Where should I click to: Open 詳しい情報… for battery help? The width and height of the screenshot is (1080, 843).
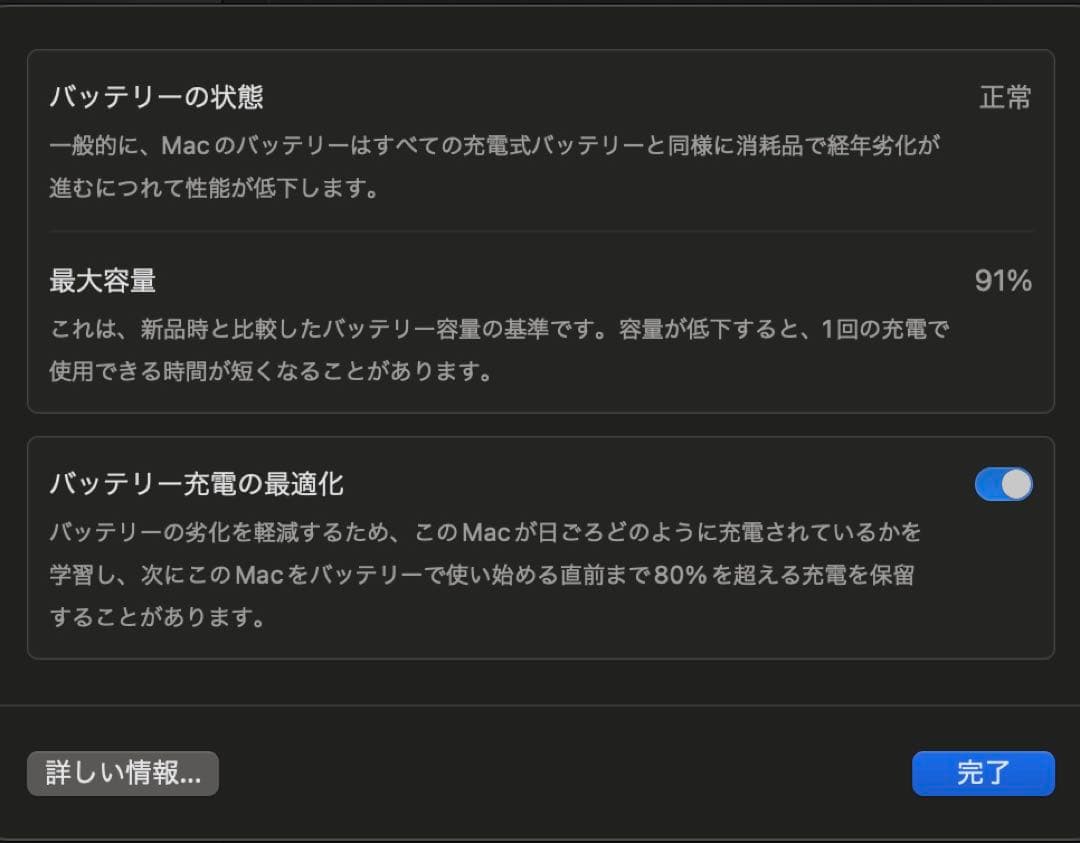pos(123,773)
